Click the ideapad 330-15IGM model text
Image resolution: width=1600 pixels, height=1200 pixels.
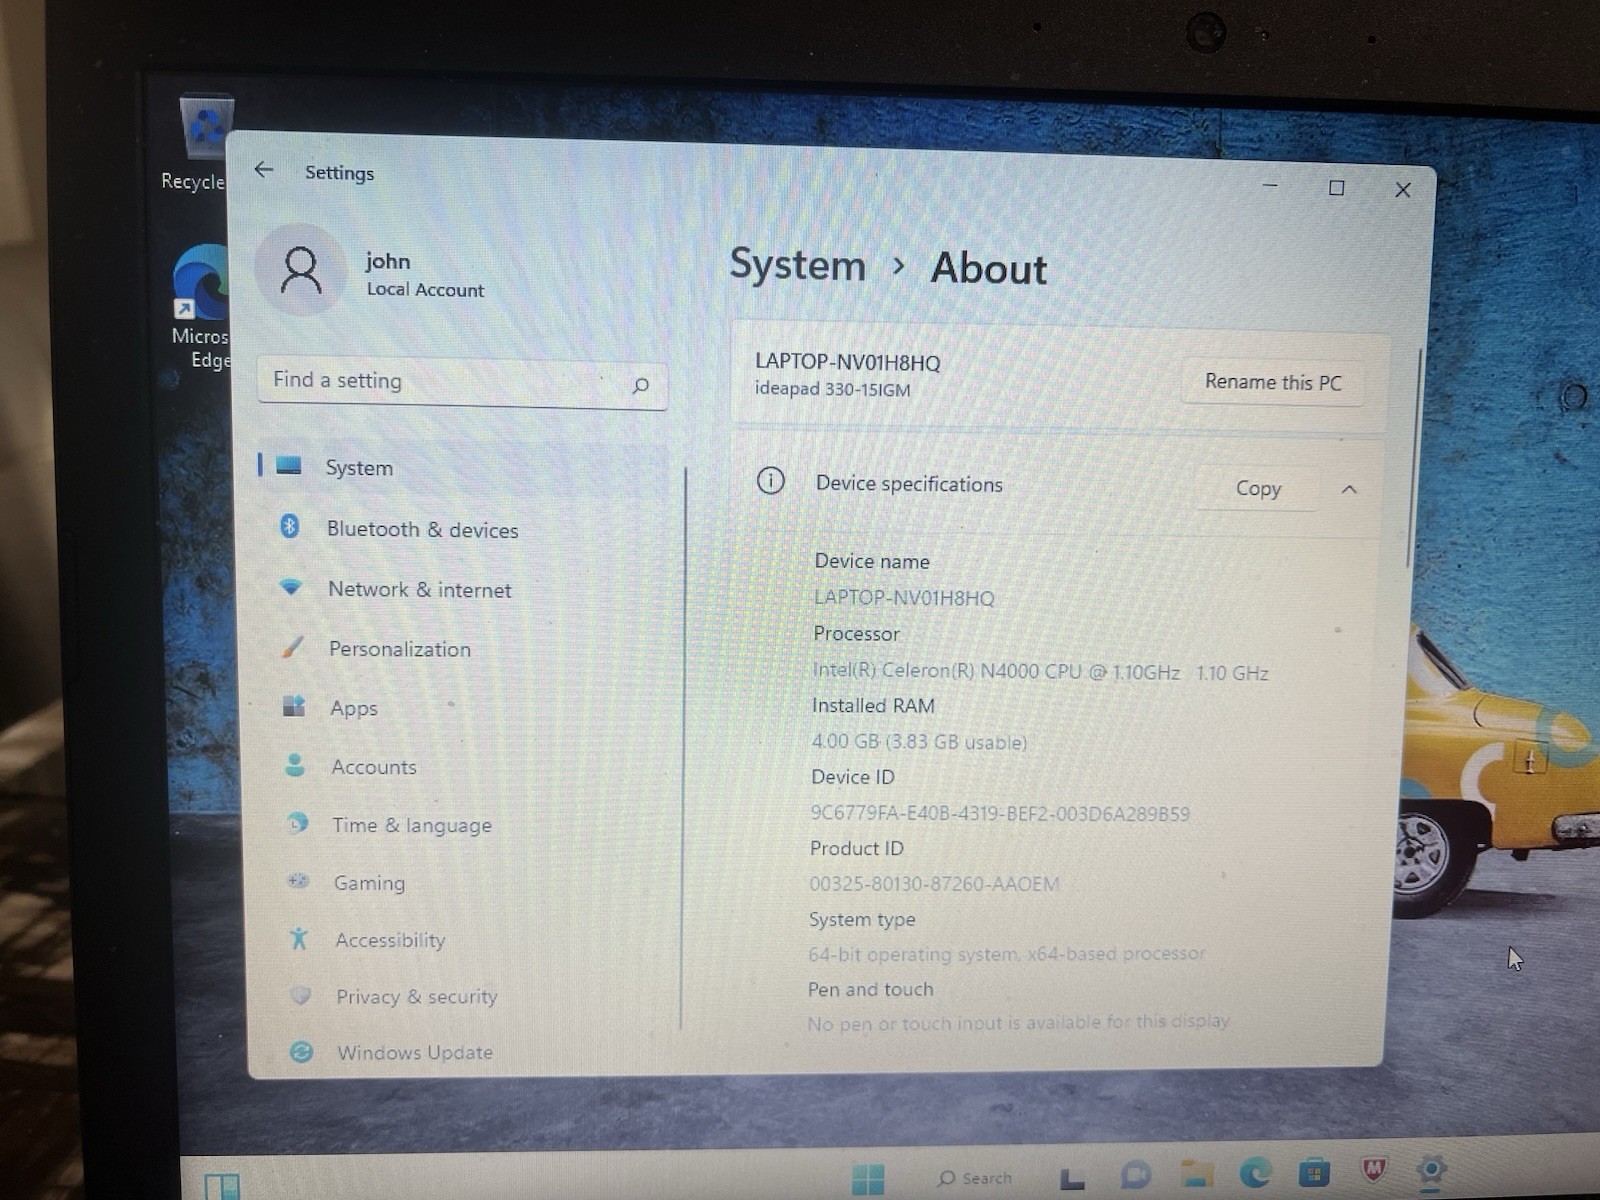pyautogui.click(x=832, y=389)
